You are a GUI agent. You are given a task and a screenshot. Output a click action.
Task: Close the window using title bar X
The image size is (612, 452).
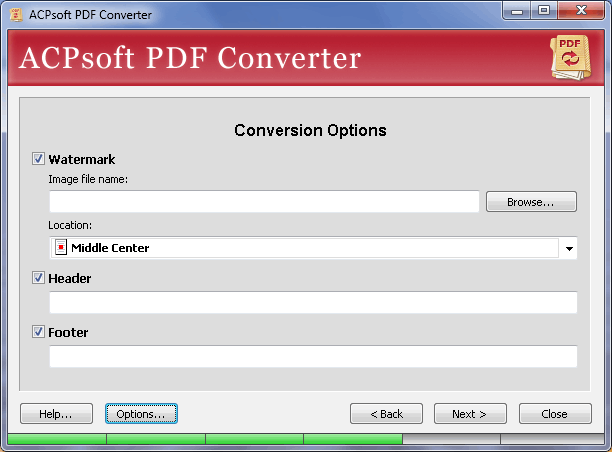tap(579, 11)
